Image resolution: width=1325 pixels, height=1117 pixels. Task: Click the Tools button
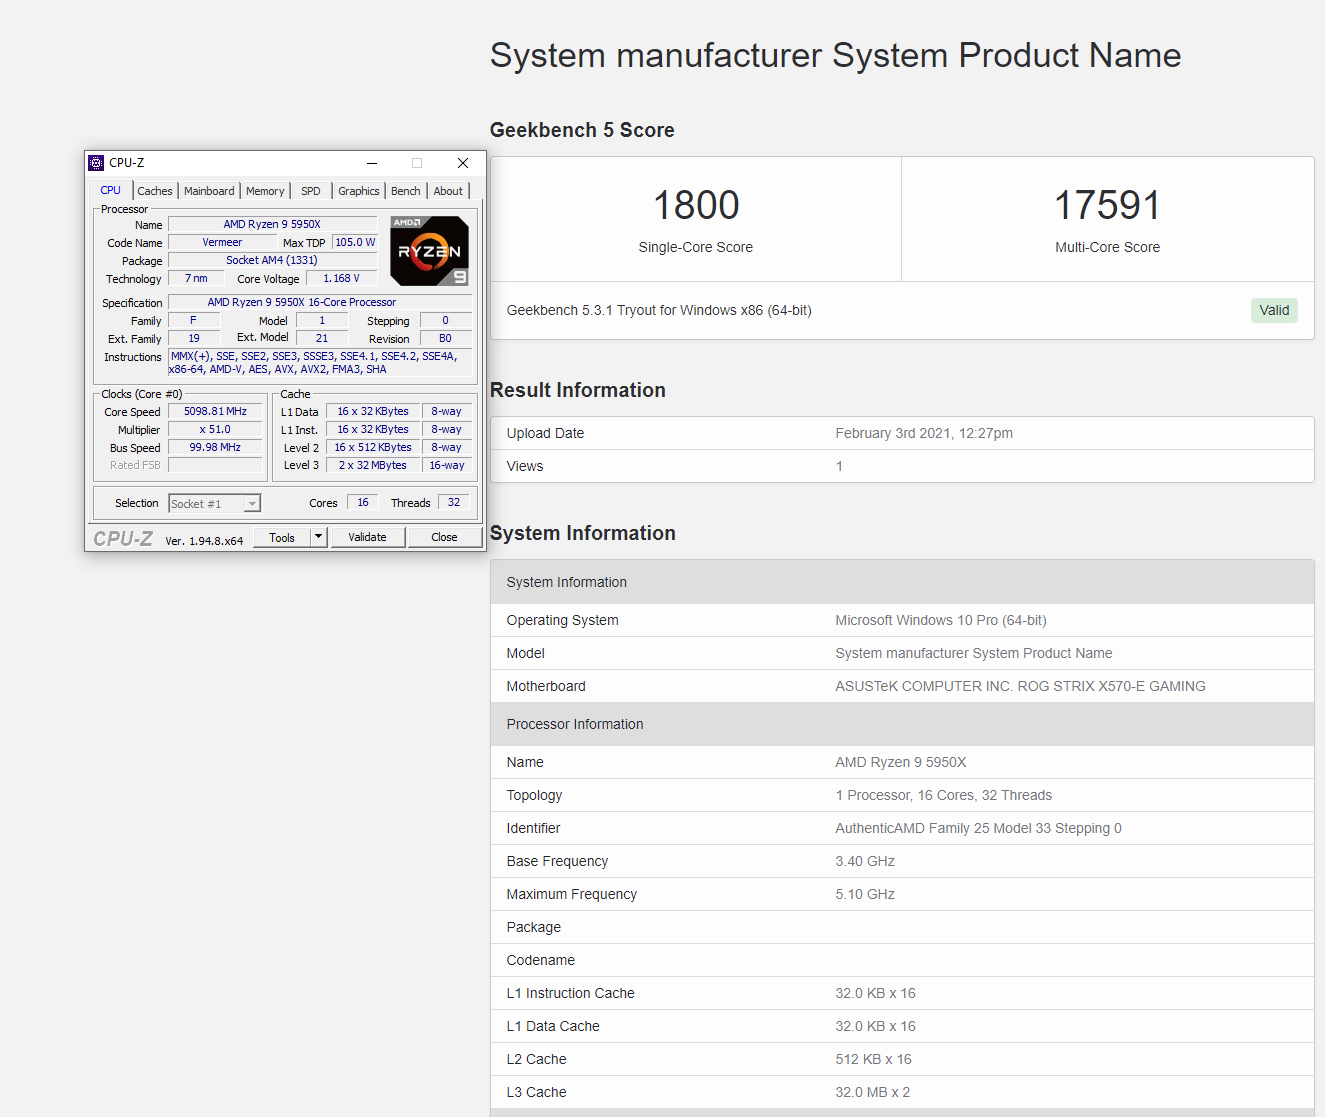click(282, 537)
